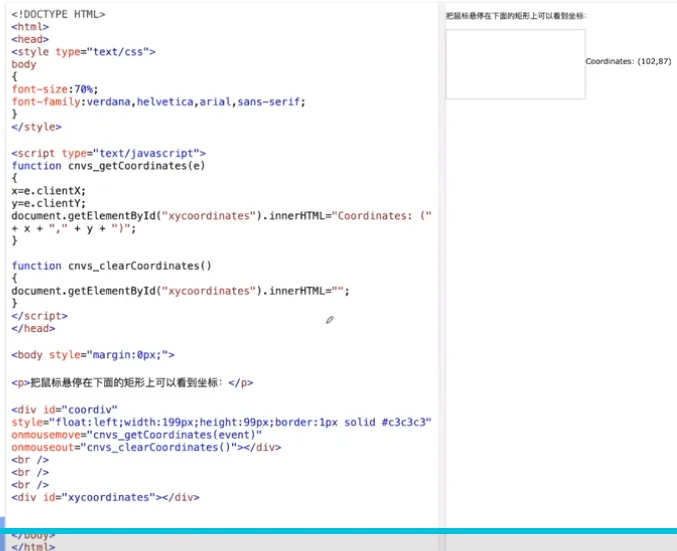The image size is (677, 551).
Task: Click the 'body' CSS selector line
Action: (24, 64)
